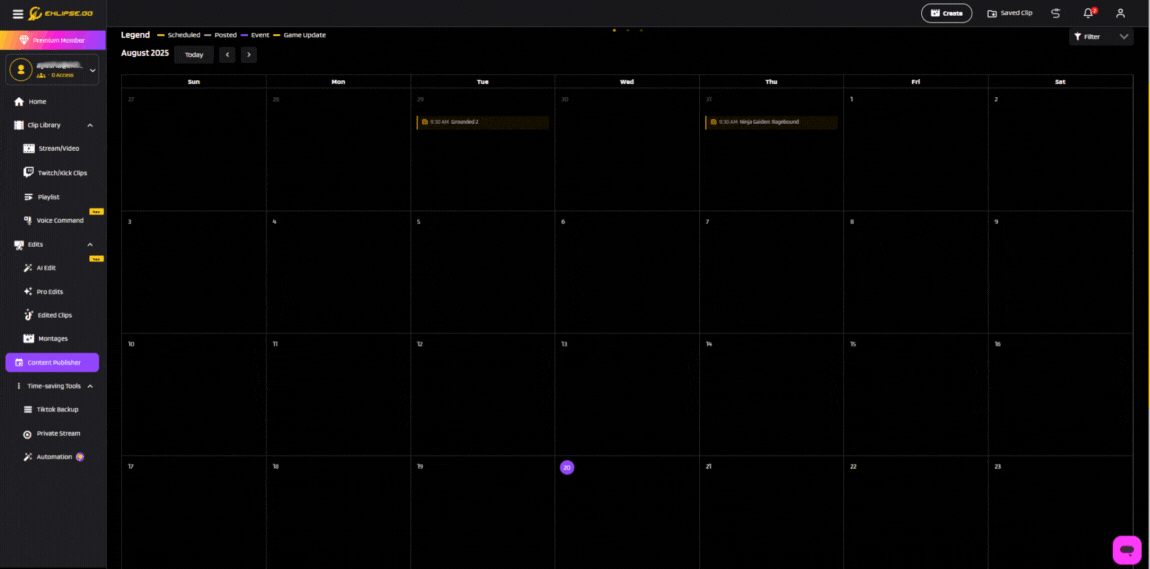Open Pro Edits menu item
The width and height of the screenshot is (1150, 569).
tap(52, 291)
